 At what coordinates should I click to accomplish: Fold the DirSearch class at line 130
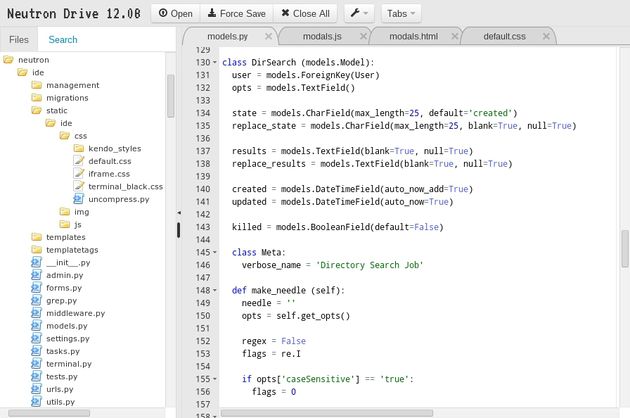coord(215,62)
